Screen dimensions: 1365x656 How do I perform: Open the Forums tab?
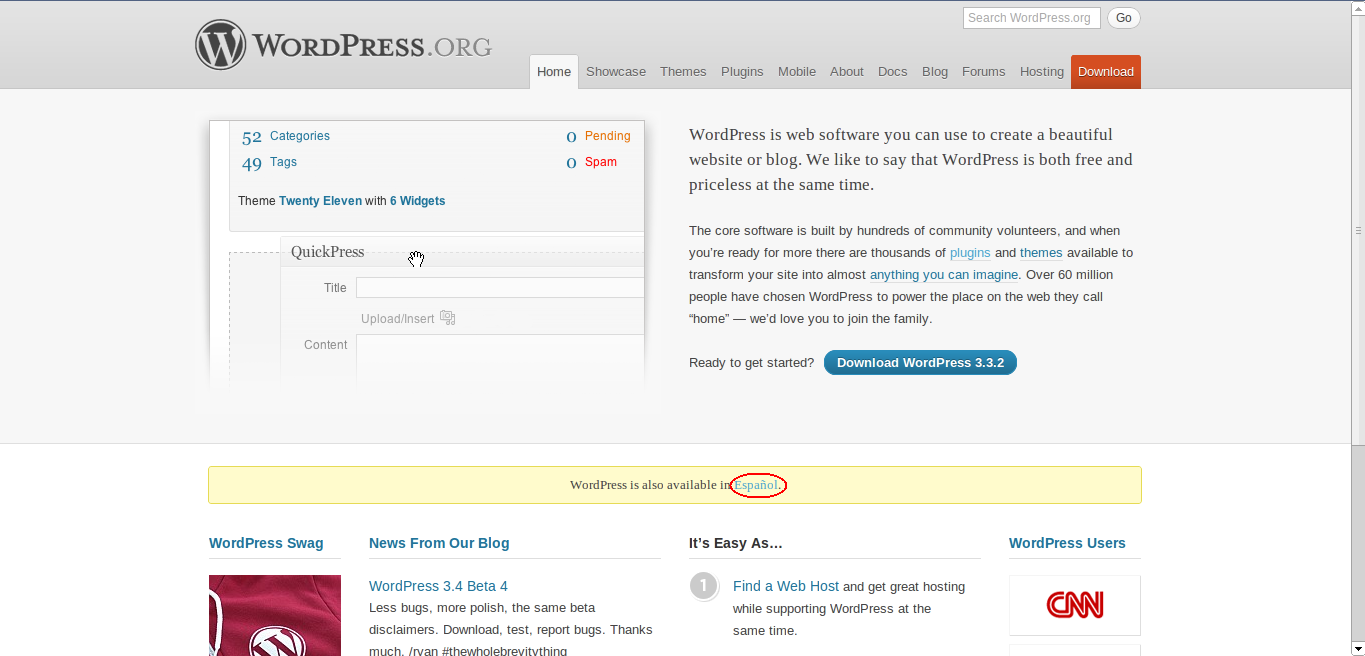pyautogui.click(x=984, y=72)
